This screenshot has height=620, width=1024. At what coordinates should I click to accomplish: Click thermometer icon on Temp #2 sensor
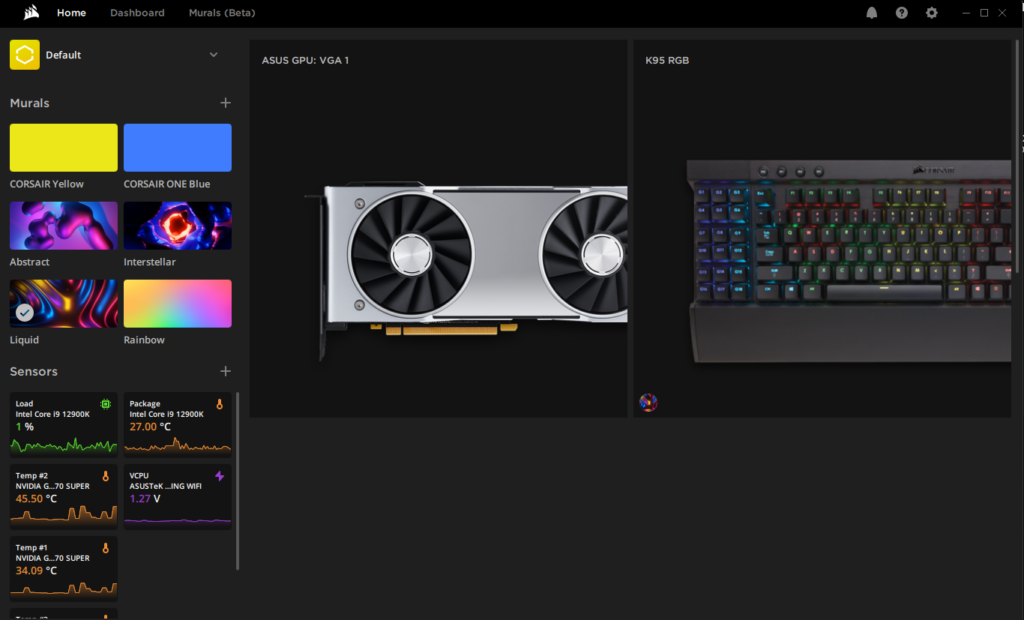[105, 476]
